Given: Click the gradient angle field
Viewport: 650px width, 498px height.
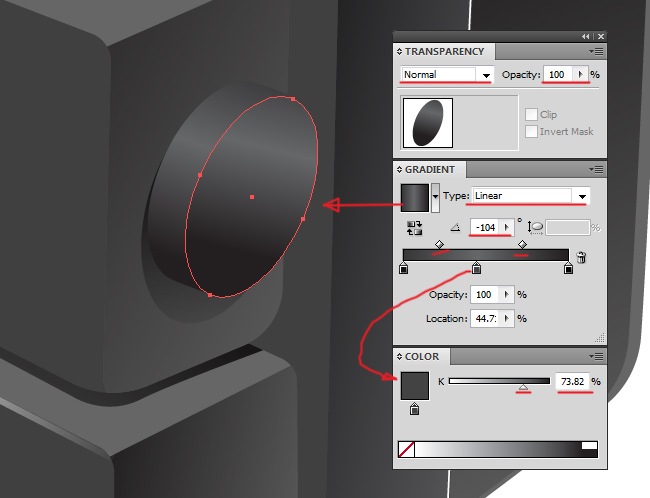Looking at the screenshot, I should click(x=486, y=227).
